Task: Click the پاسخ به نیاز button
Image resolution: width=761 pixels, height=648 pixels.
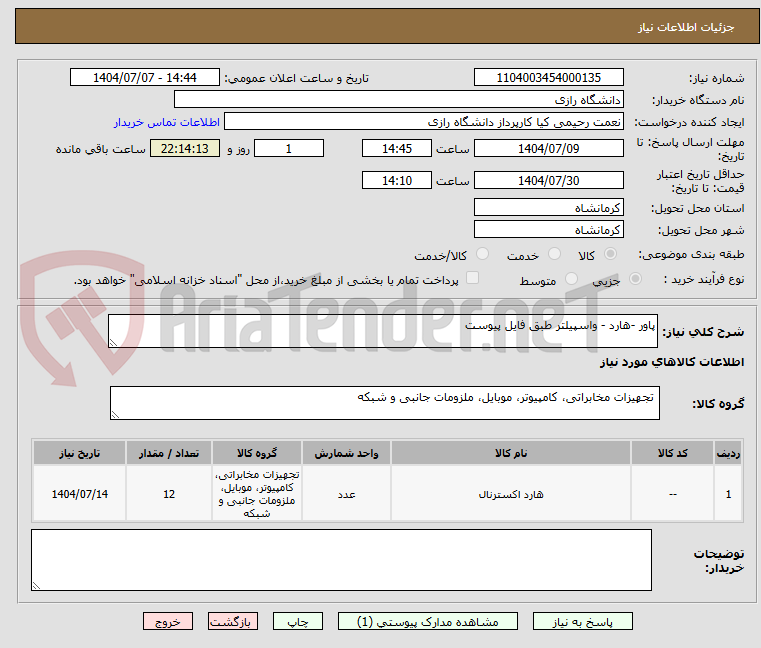Action: (582, 621)
